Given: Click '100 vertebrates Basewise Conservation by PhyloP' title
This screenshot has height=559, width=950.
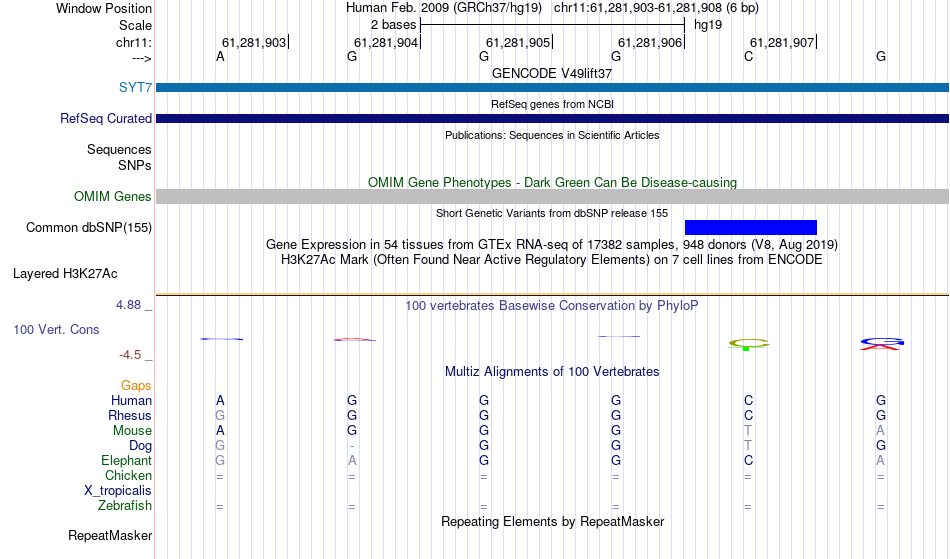Looking at the screenshot, I should tap(552, 305).
